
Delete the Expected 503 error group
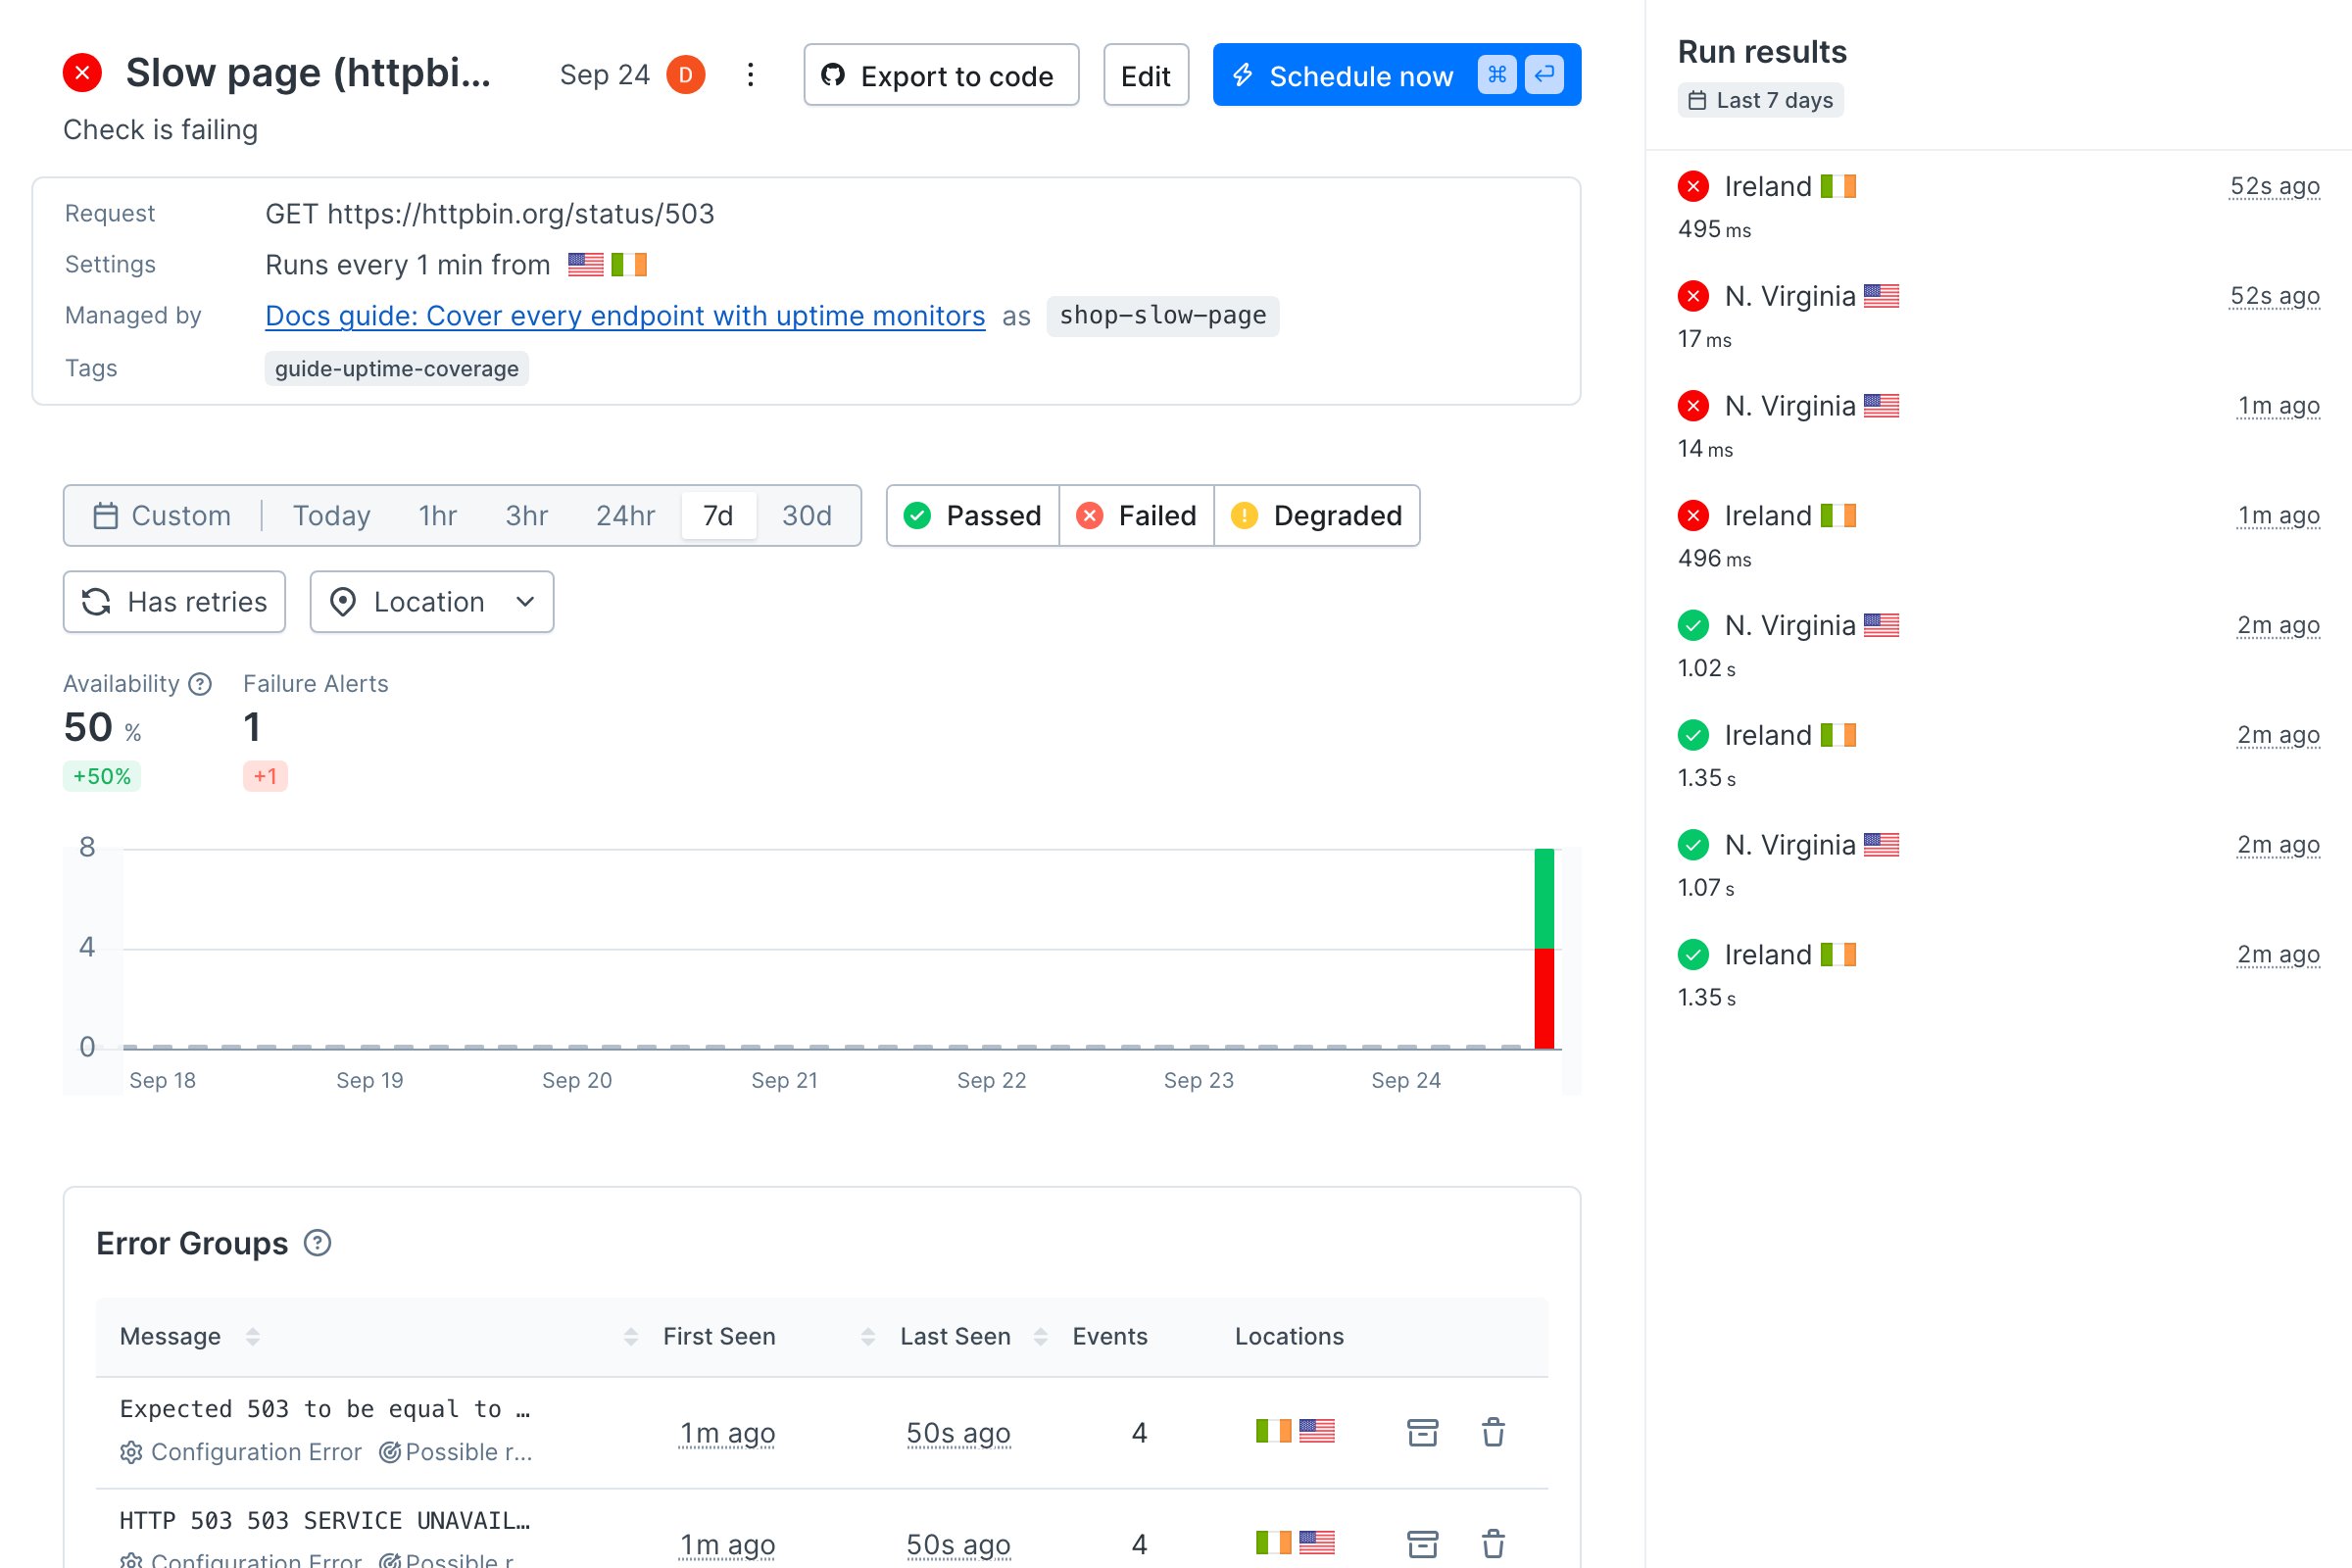point(1493,1433)
